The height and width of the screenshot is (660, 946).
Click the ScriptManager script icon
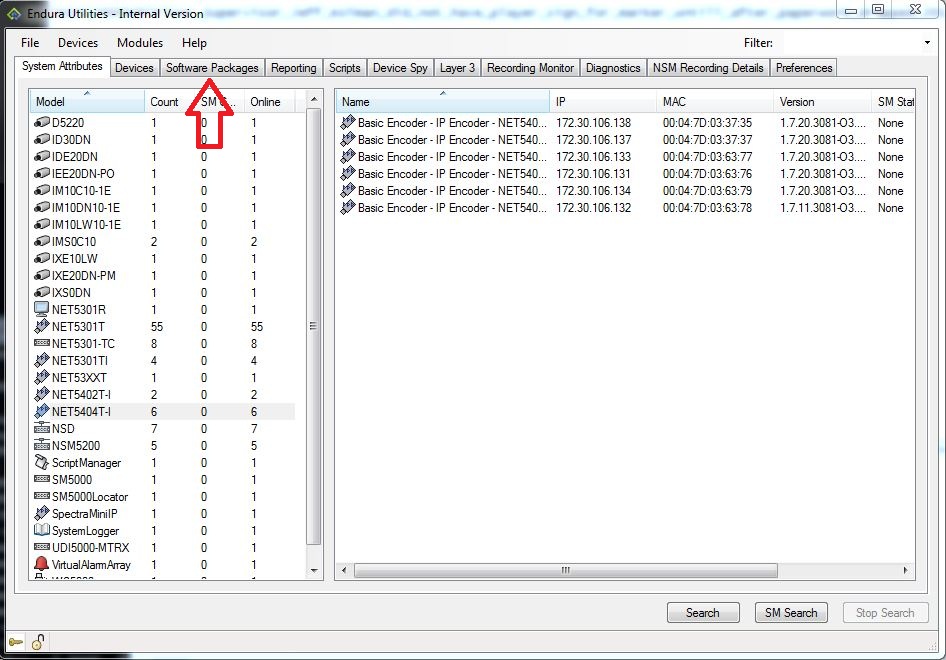click(x=41, y=462)
